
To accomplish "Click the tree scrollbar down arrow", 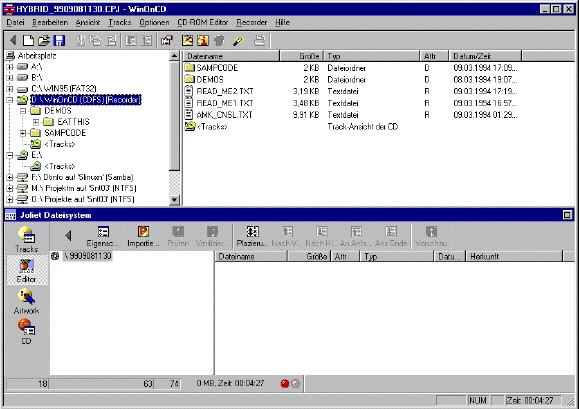I will pos(174,200).
